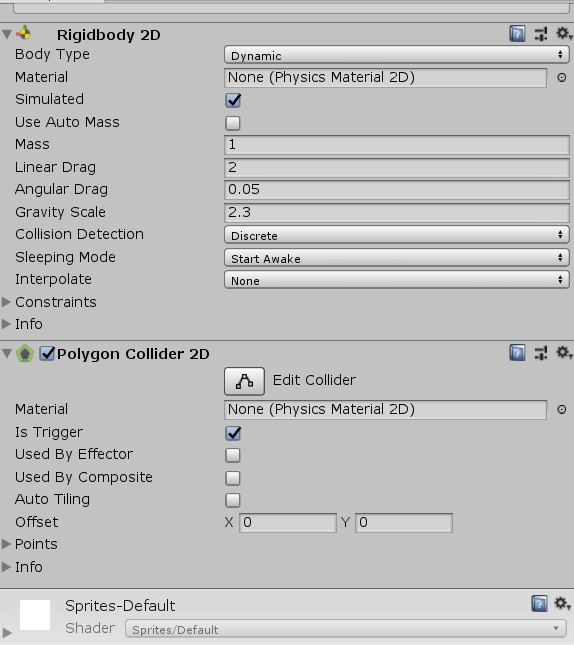Open the Interpolate dropdown
The image size is (574, 645).
coord(397,280)
